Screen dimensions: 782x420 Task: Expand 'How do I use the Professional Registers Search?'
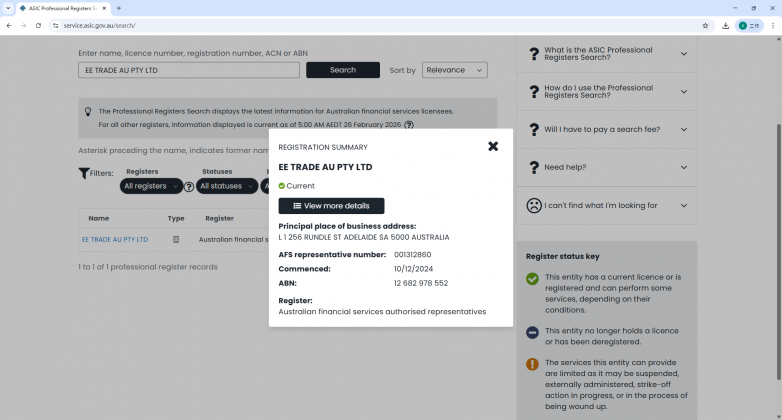pos(606,92)
